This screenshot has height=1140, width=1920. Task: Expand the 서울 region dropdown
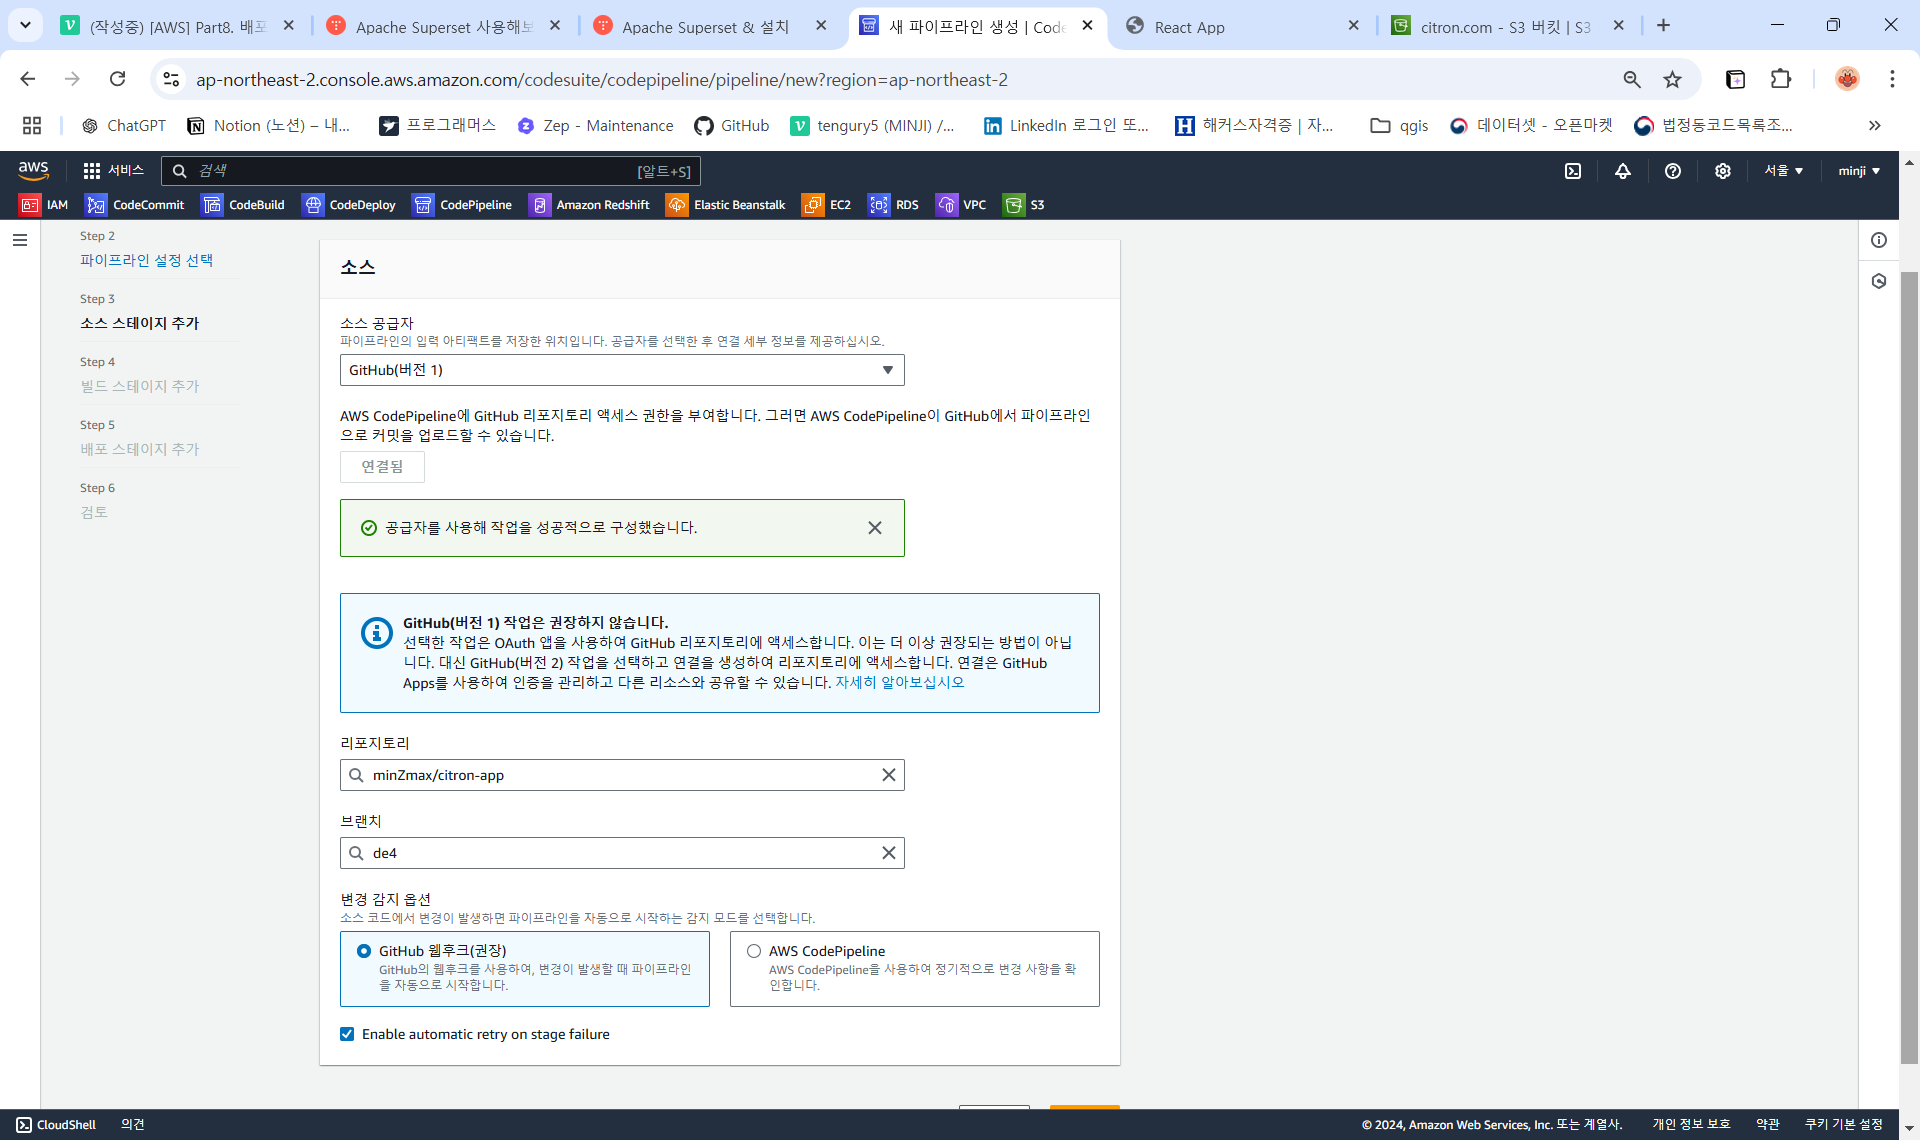pos(1783,171)
